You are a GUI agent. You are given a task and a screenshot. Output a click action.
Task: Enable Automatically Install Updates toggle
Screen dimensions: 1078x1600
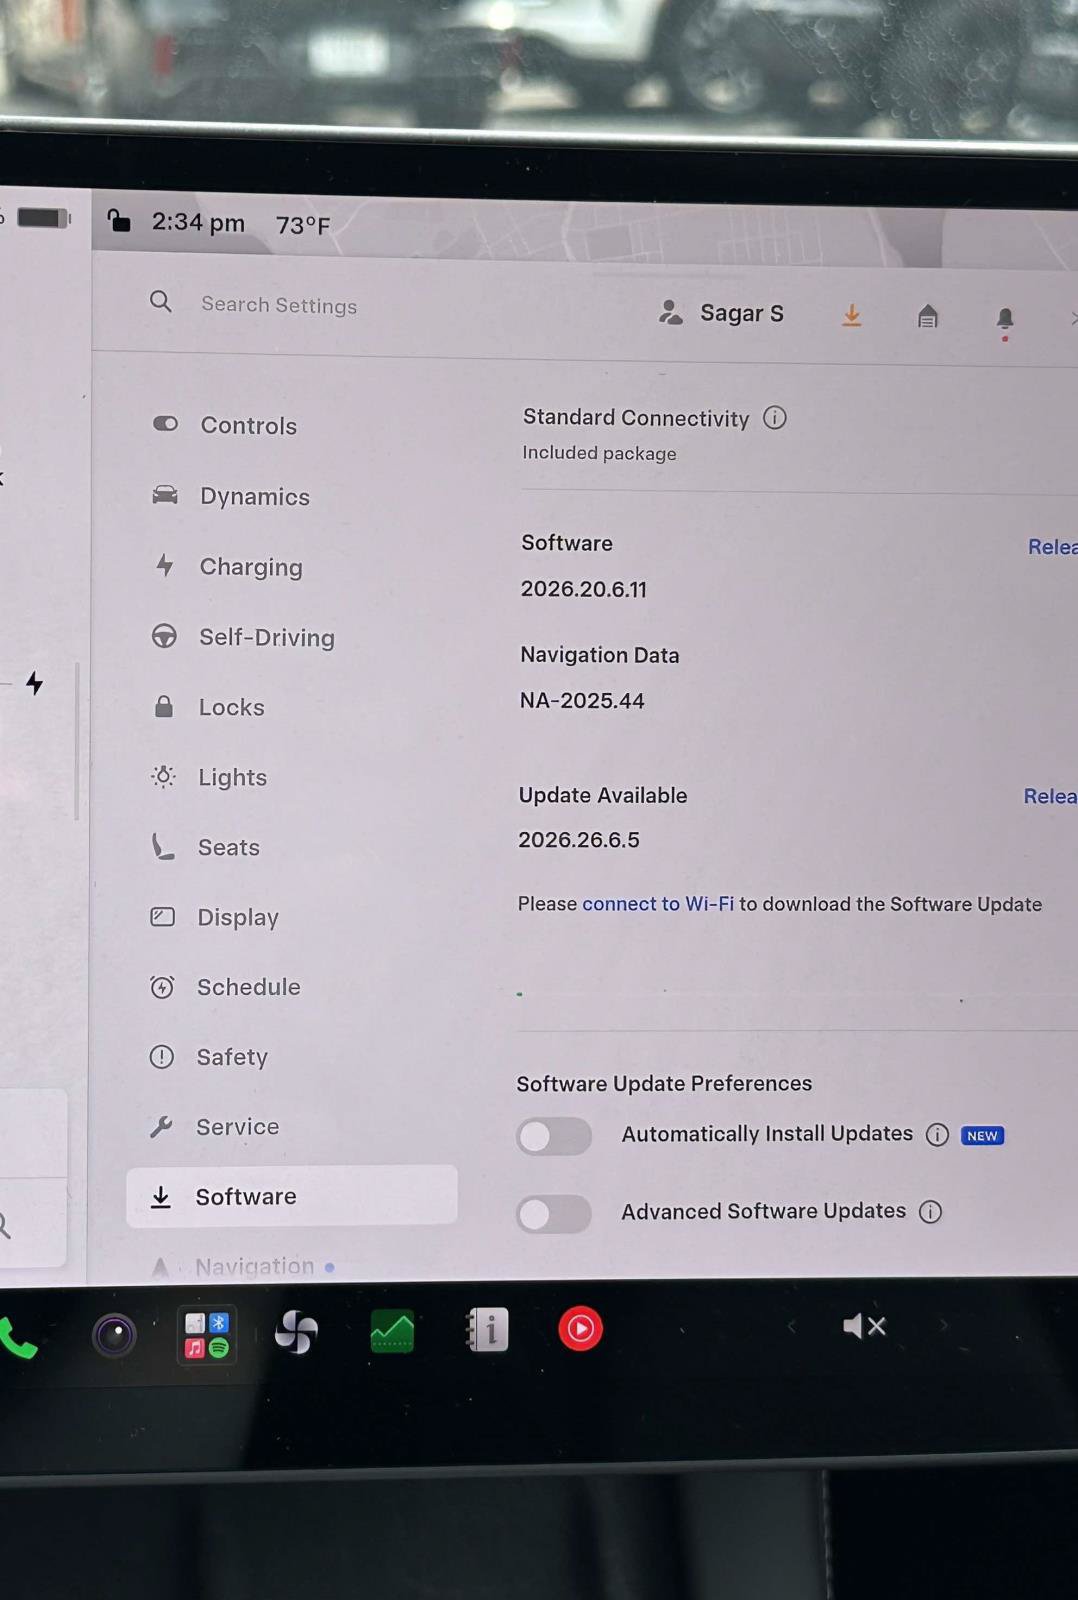(554, 1136)
